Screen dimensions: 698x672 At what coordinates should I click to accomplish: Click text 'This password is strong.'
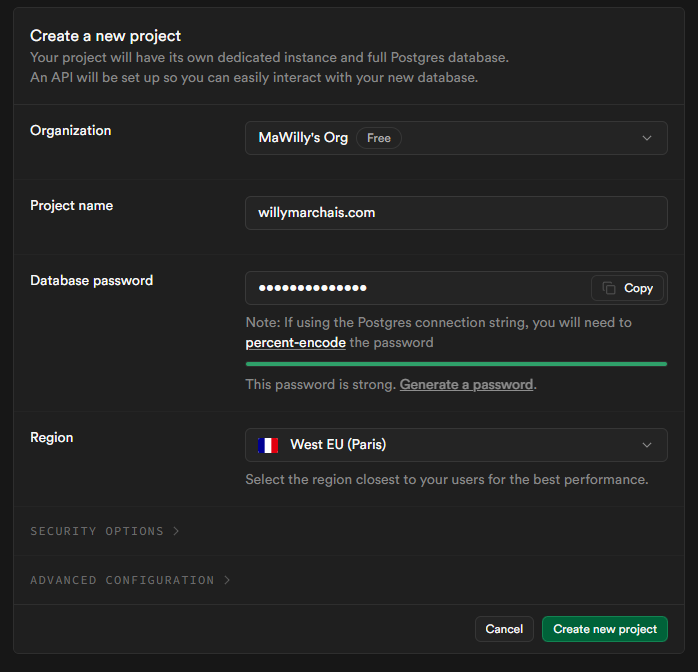point(321,385)
